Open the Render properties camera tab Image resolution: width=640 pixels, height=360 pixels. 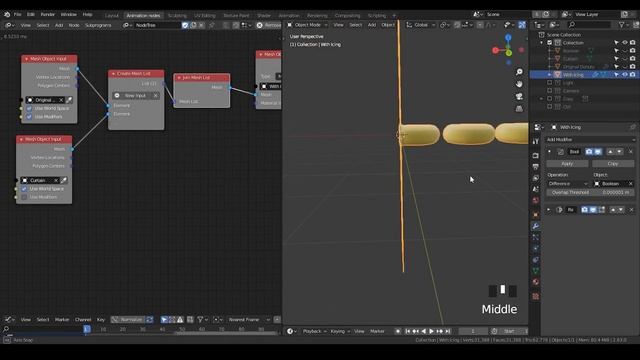536,156
